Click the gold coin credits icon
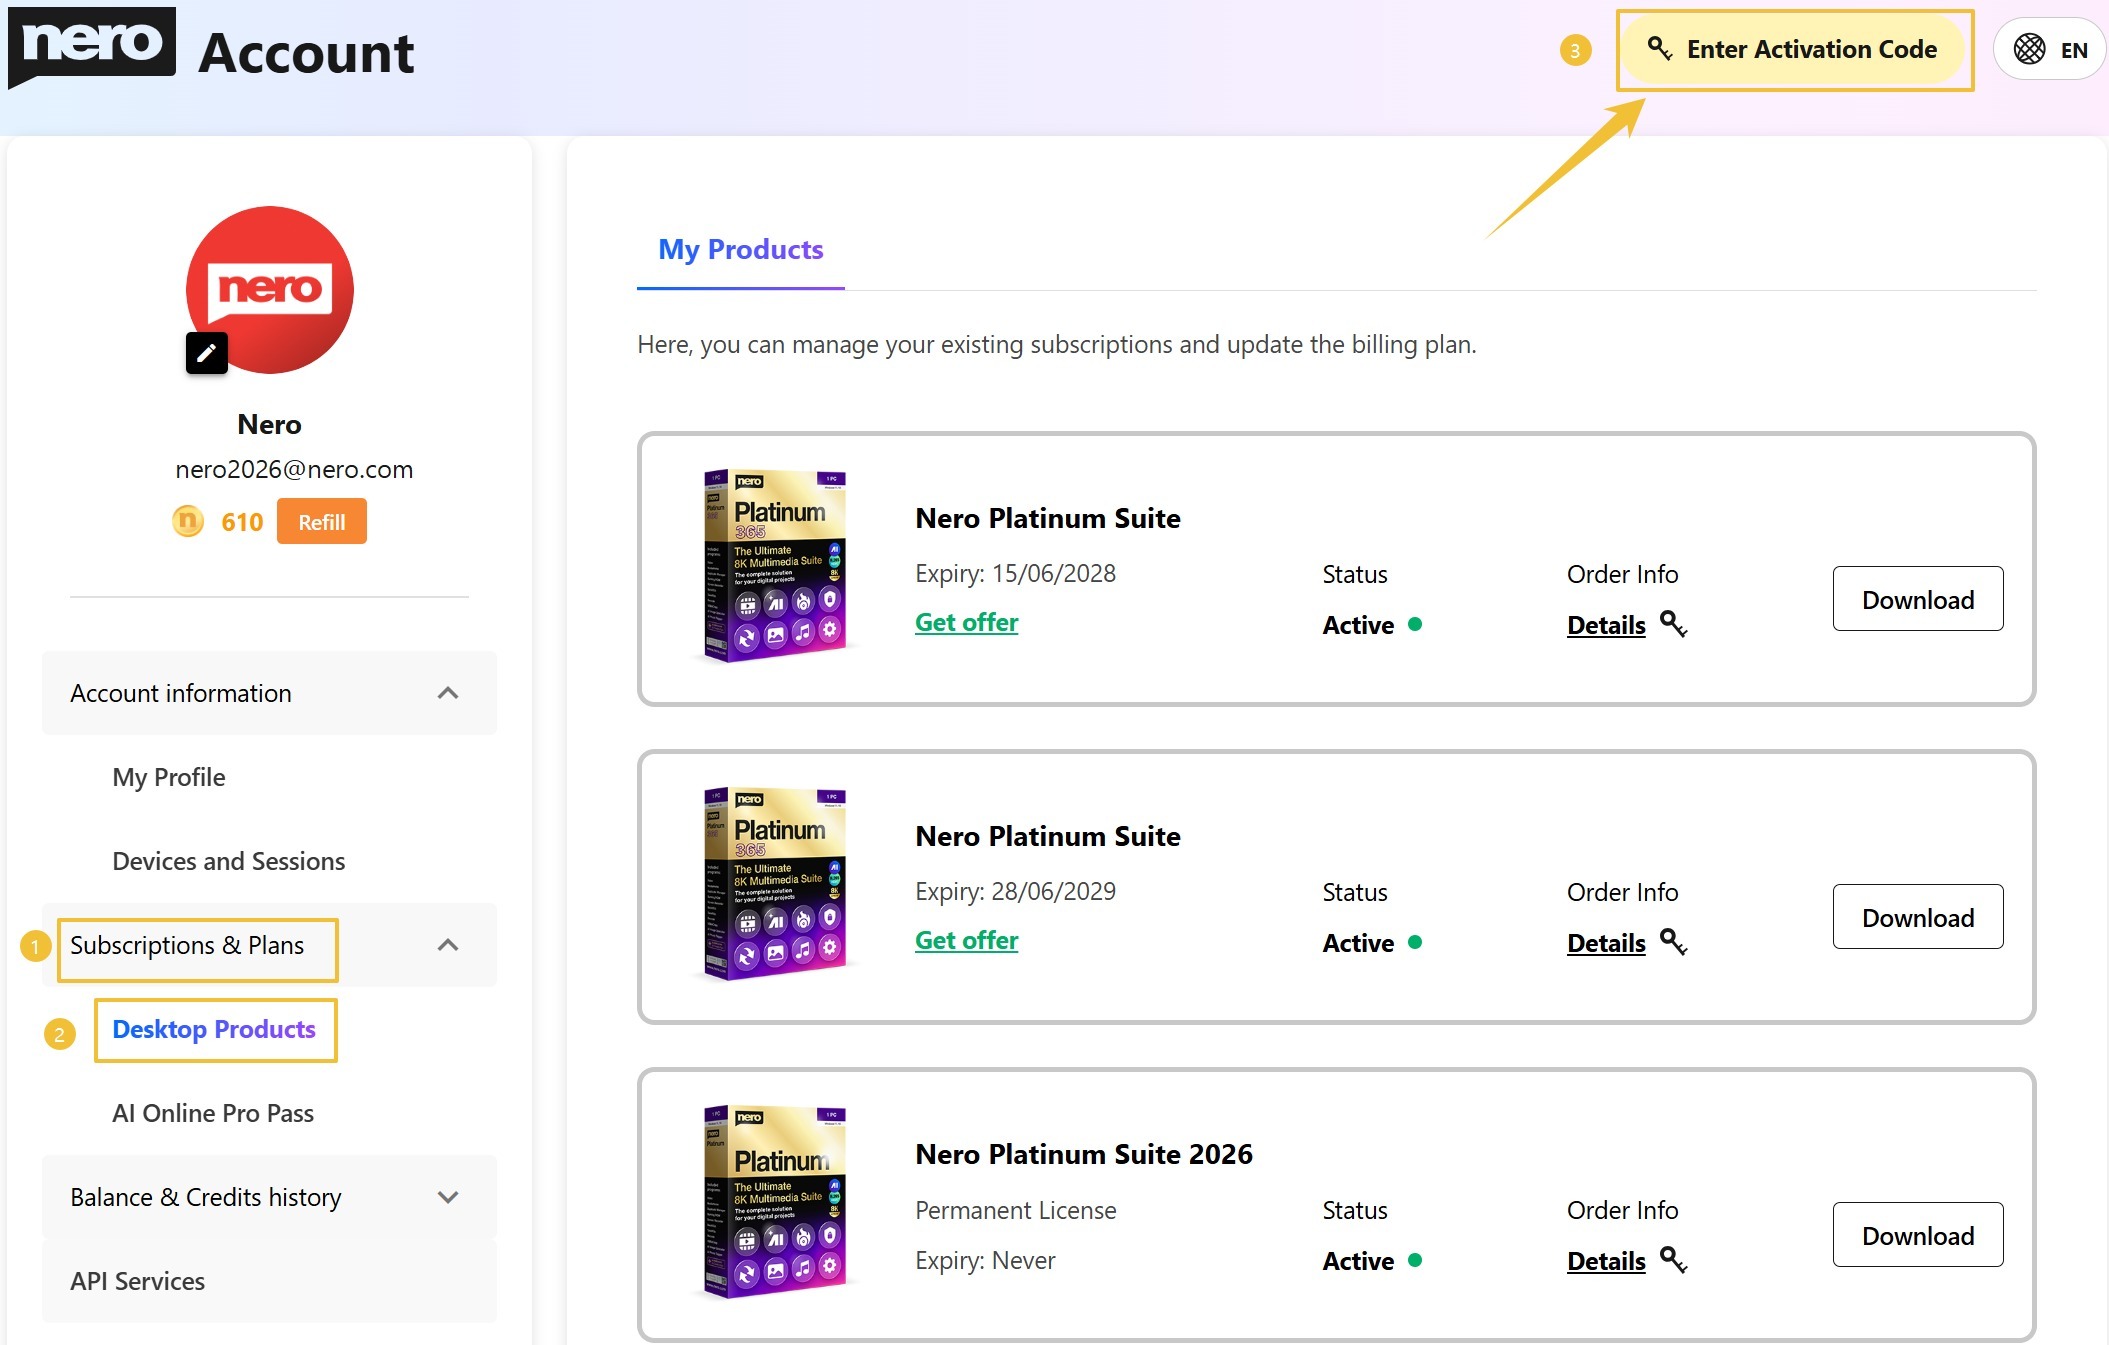The height and width of the screenshot is (1345, 2109). click(x=188, y=521)
